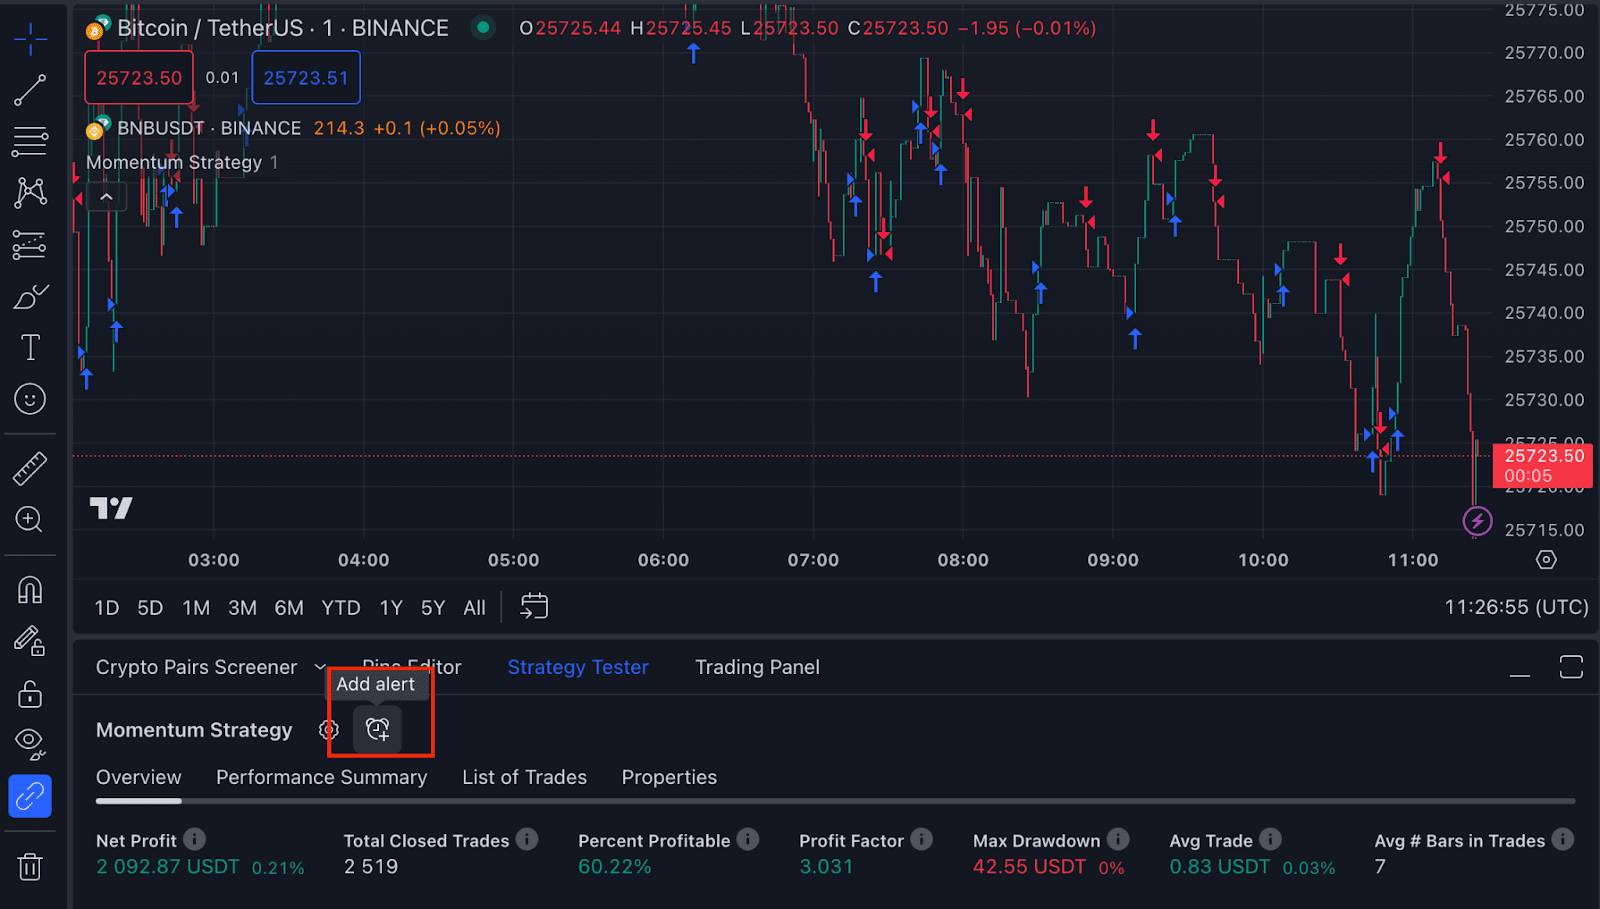
Task: Collapse the indicator legend chevron
Action: pyautogui.click(x=106, y=197)
